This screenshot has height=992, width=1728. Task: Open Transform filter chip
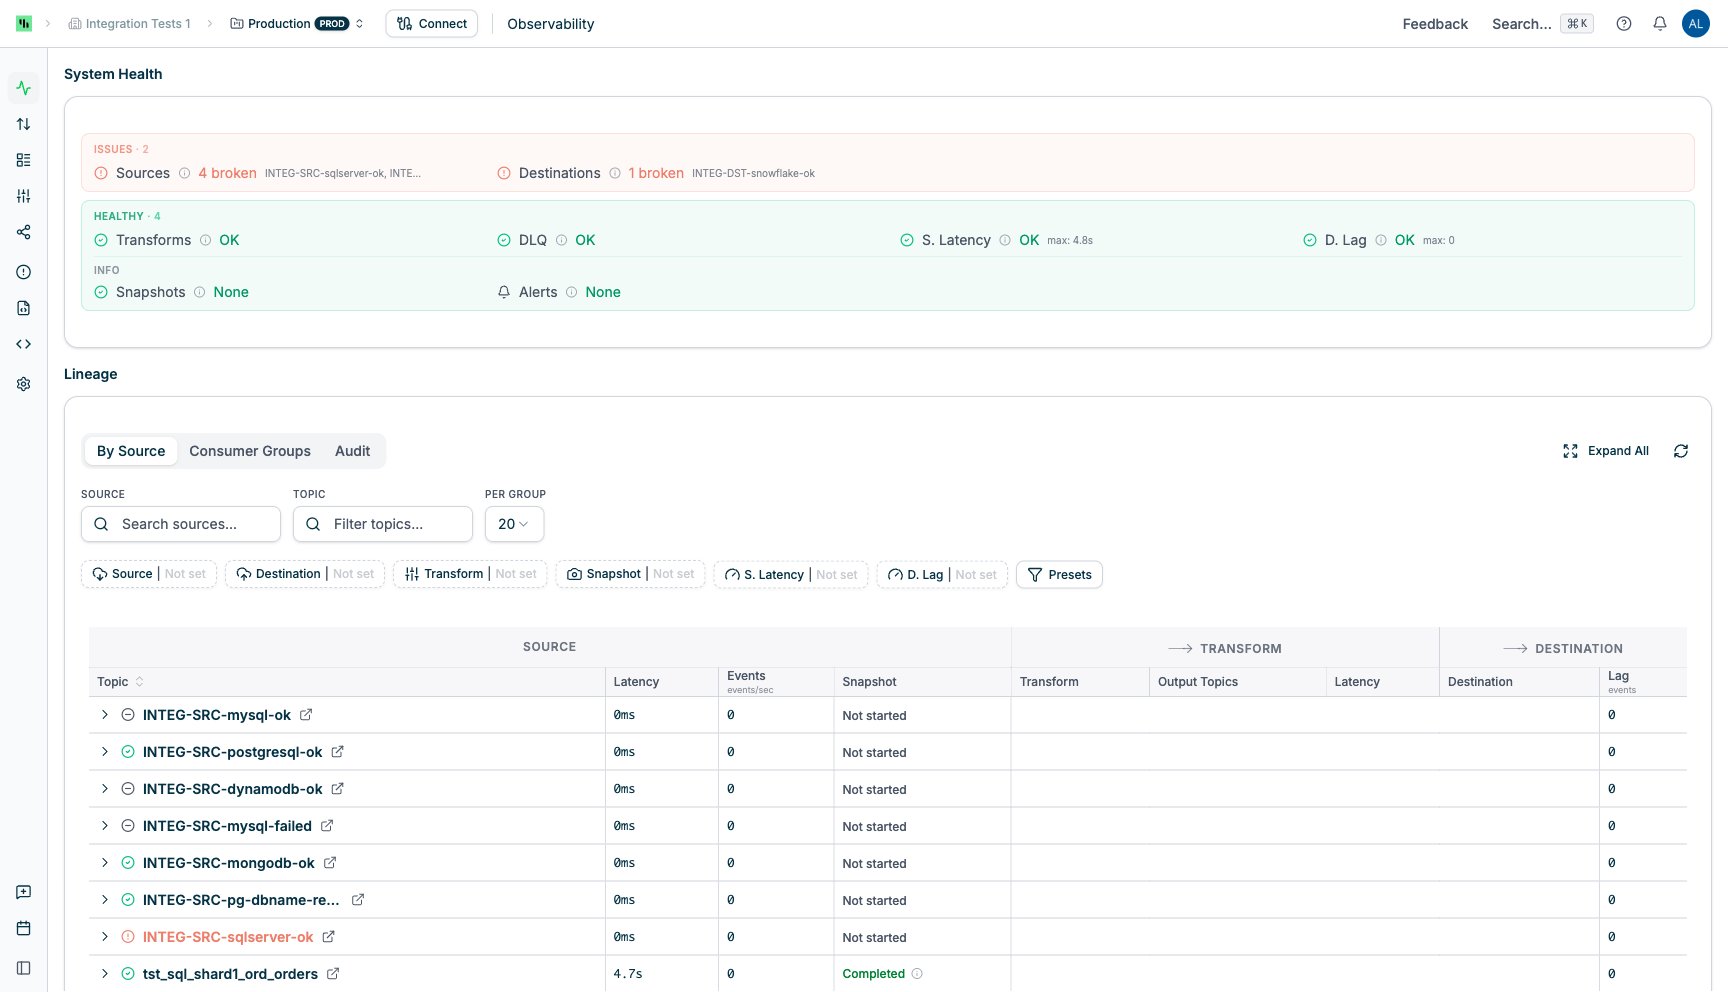(x=470, y=574)
